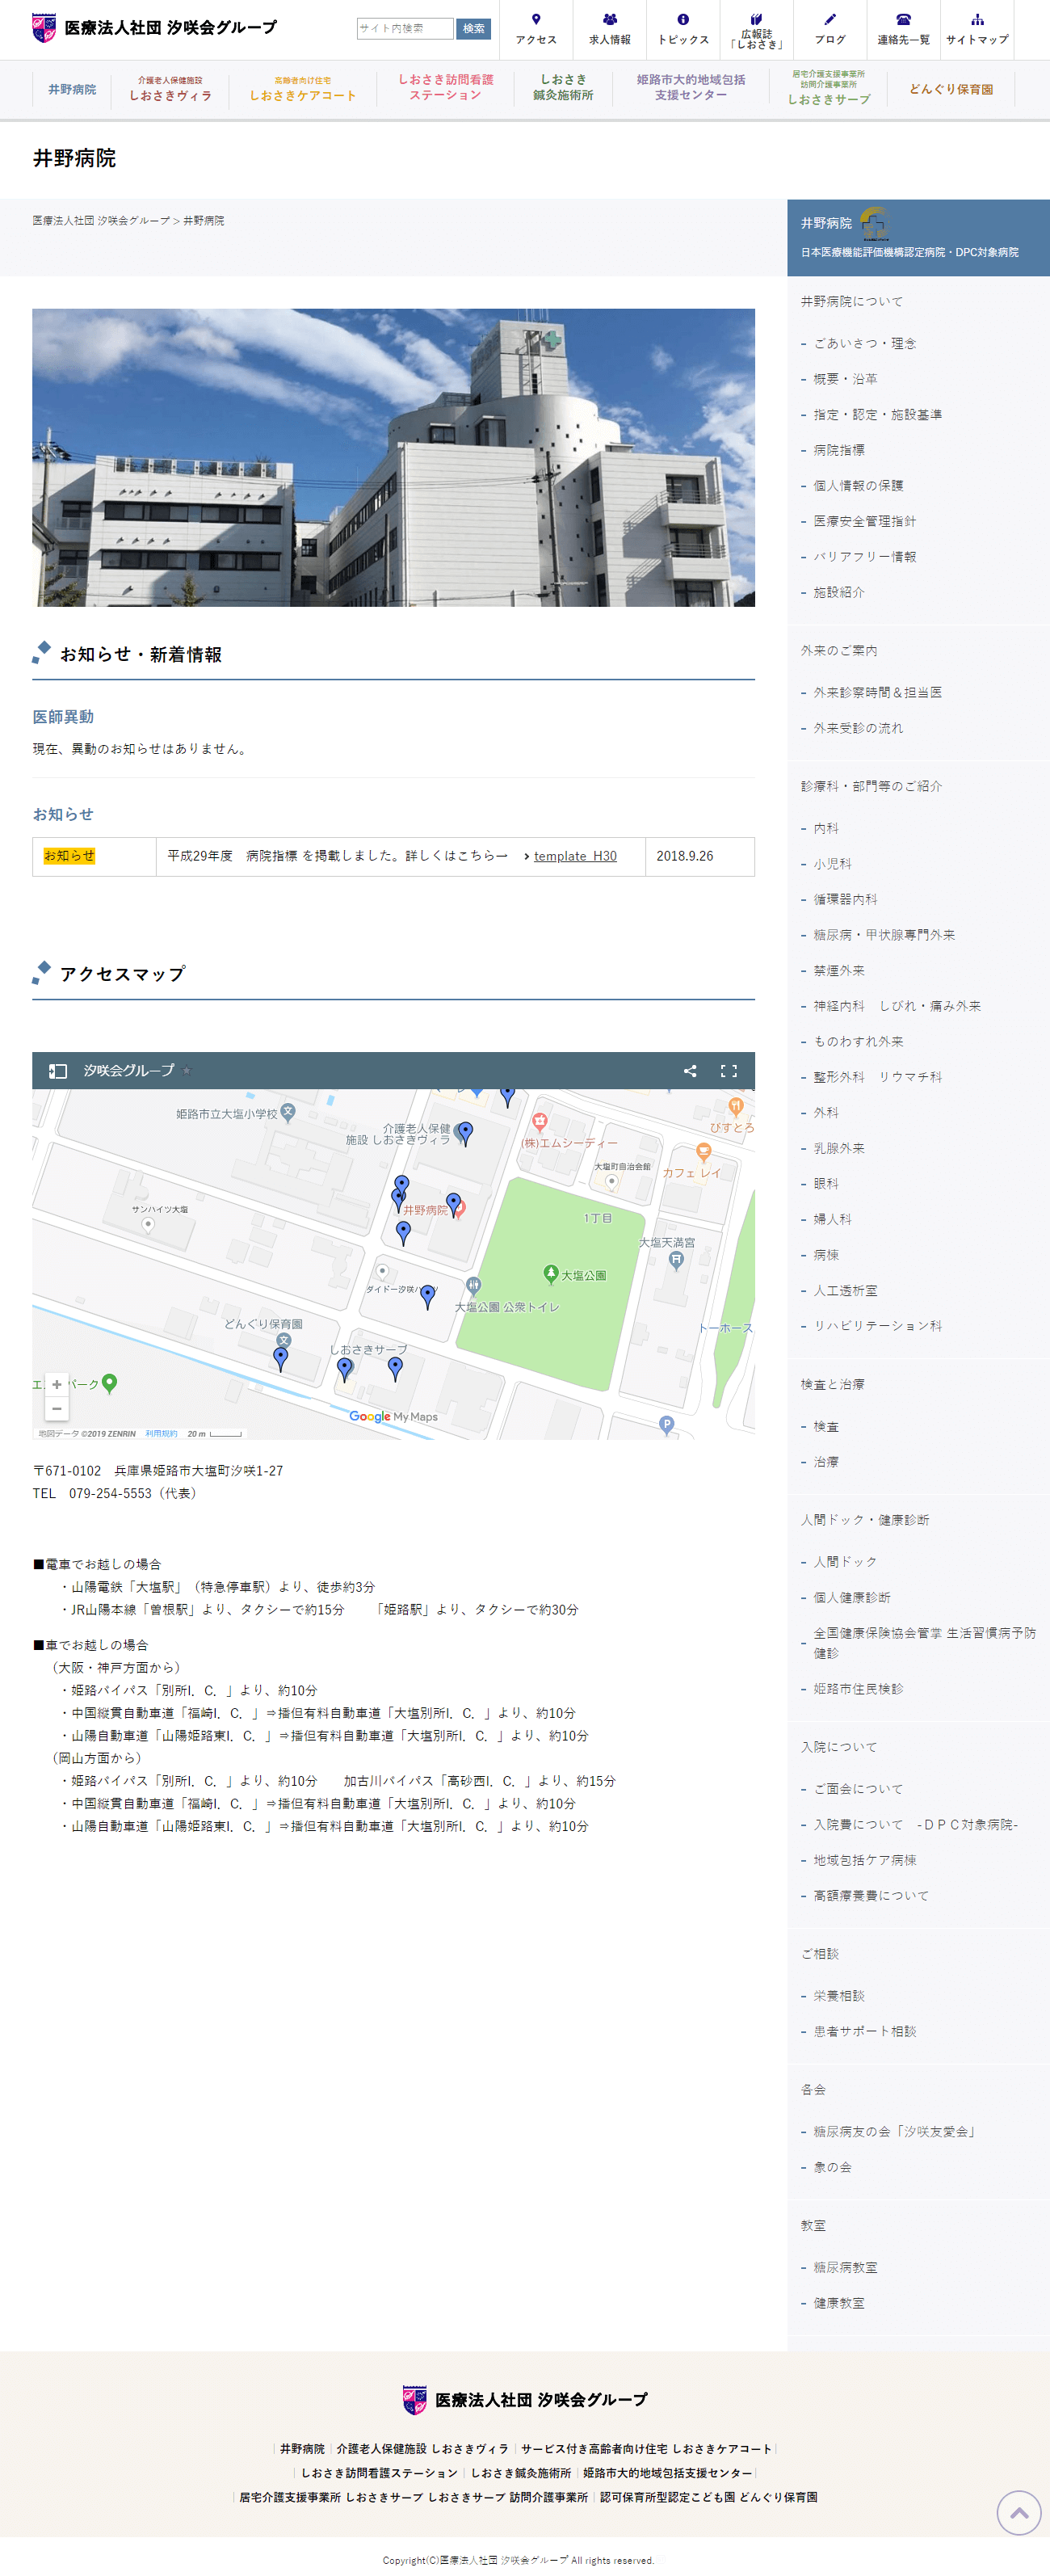This screenshot has height=2576, width=1050.
Task: Open the 姫路市大的地域包括支援センター tab
Action: (691, 88)
